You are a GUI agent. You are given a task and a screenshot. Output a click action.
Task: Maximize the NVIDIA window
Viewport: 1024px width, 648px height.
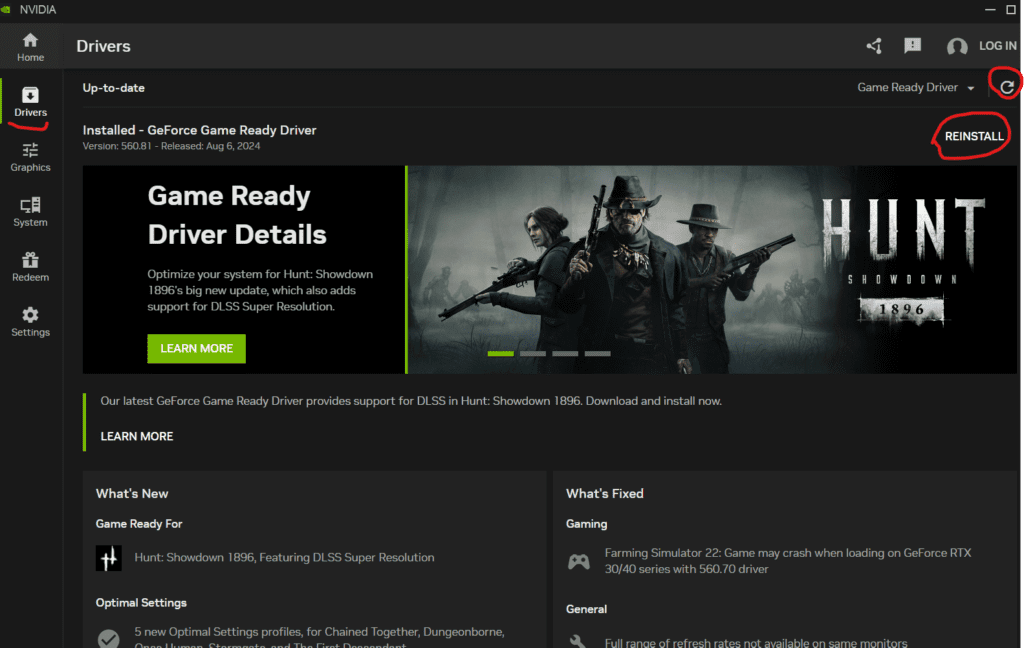click(x=1011, y=10)
